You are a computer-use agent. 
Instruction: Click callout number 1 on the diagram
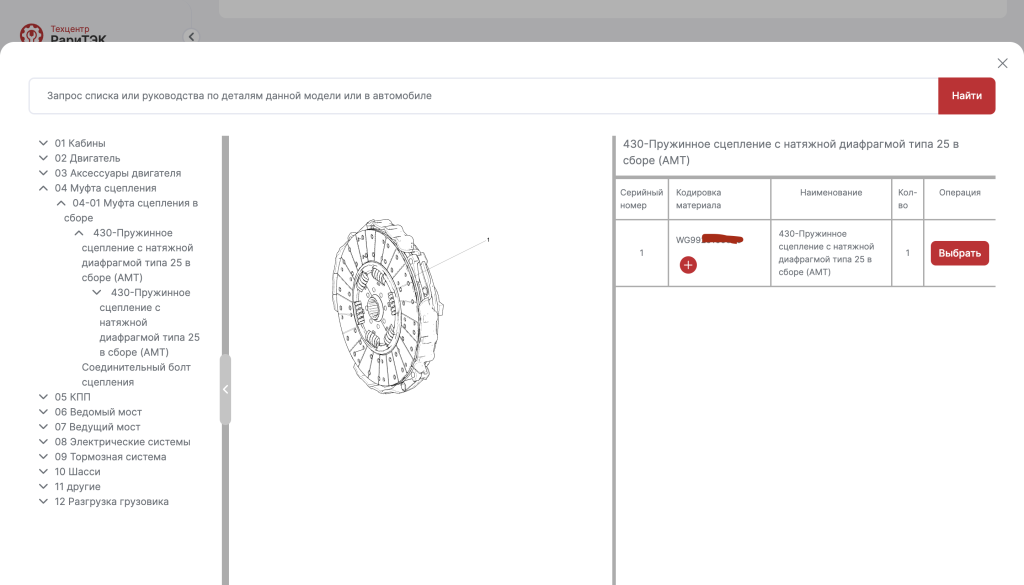point(488,240)
